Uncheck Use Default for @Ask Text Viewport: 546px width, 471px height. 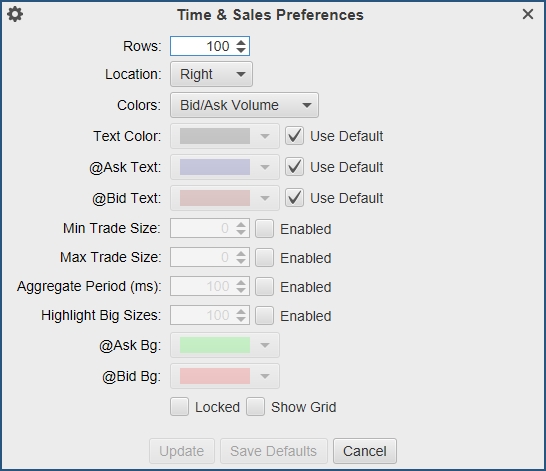coord(295,167)
